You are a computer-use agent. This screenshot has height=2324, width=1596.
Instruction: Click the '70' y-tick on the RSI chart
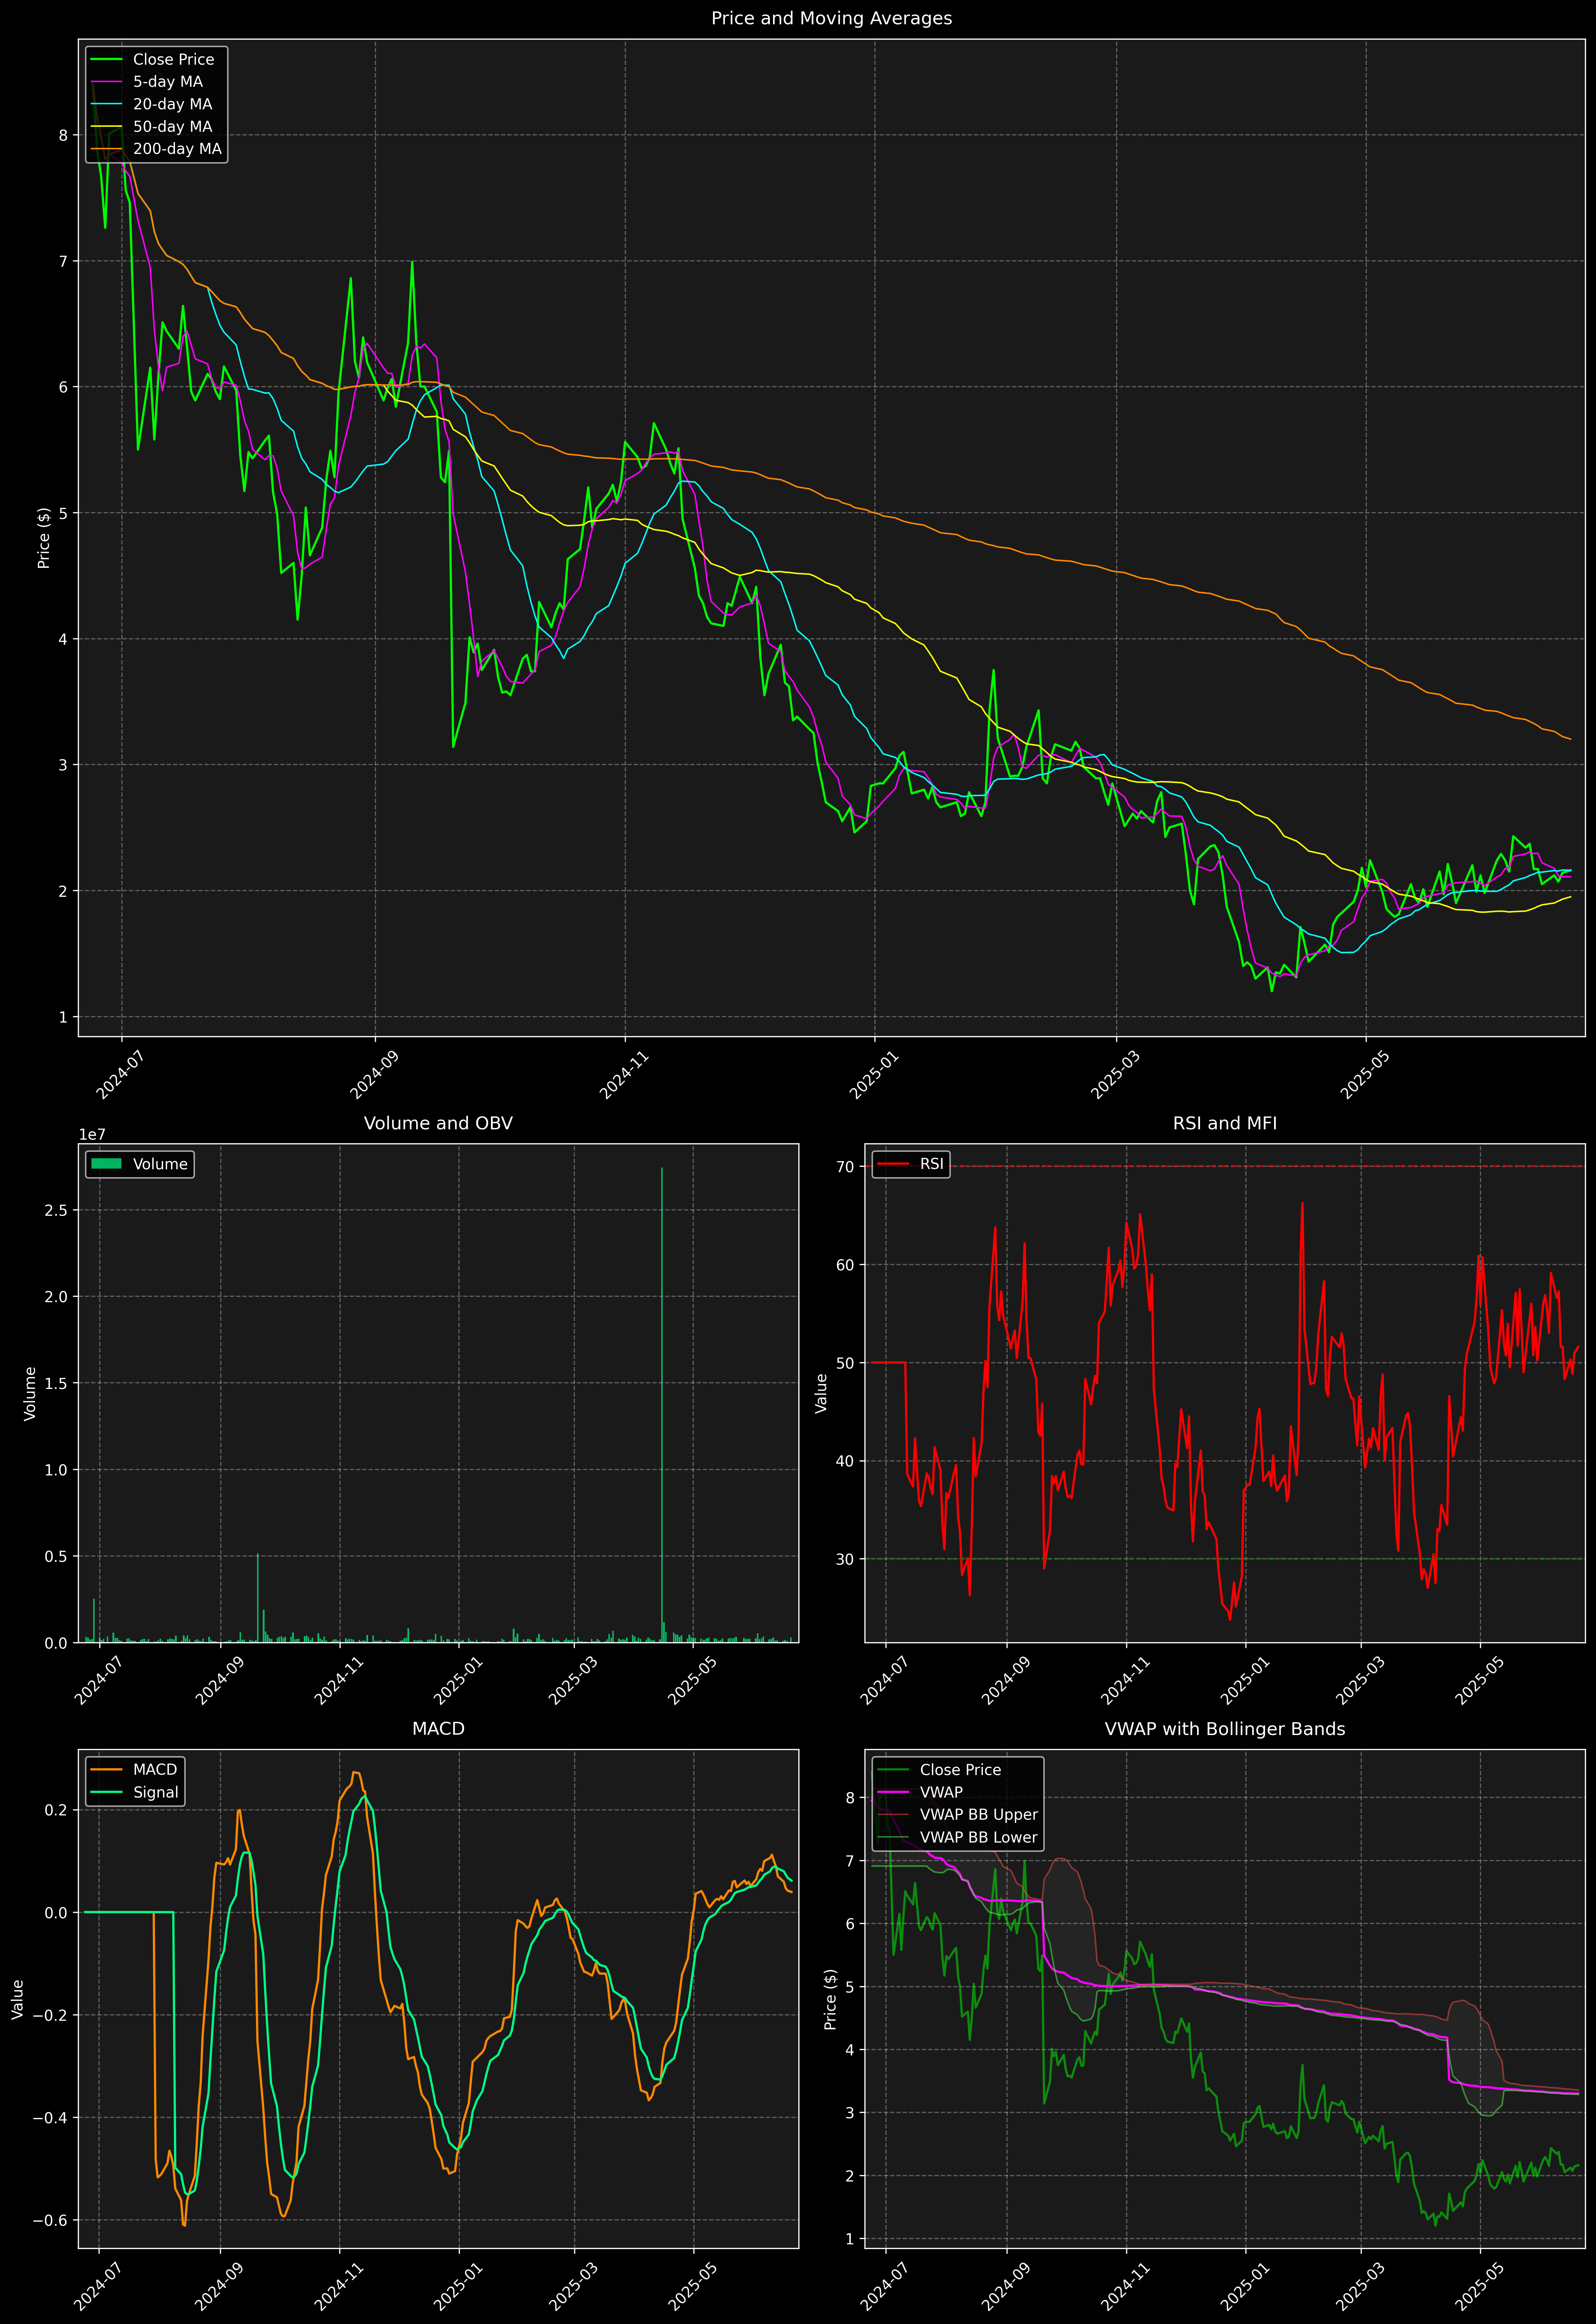(x=846, y=1166)
